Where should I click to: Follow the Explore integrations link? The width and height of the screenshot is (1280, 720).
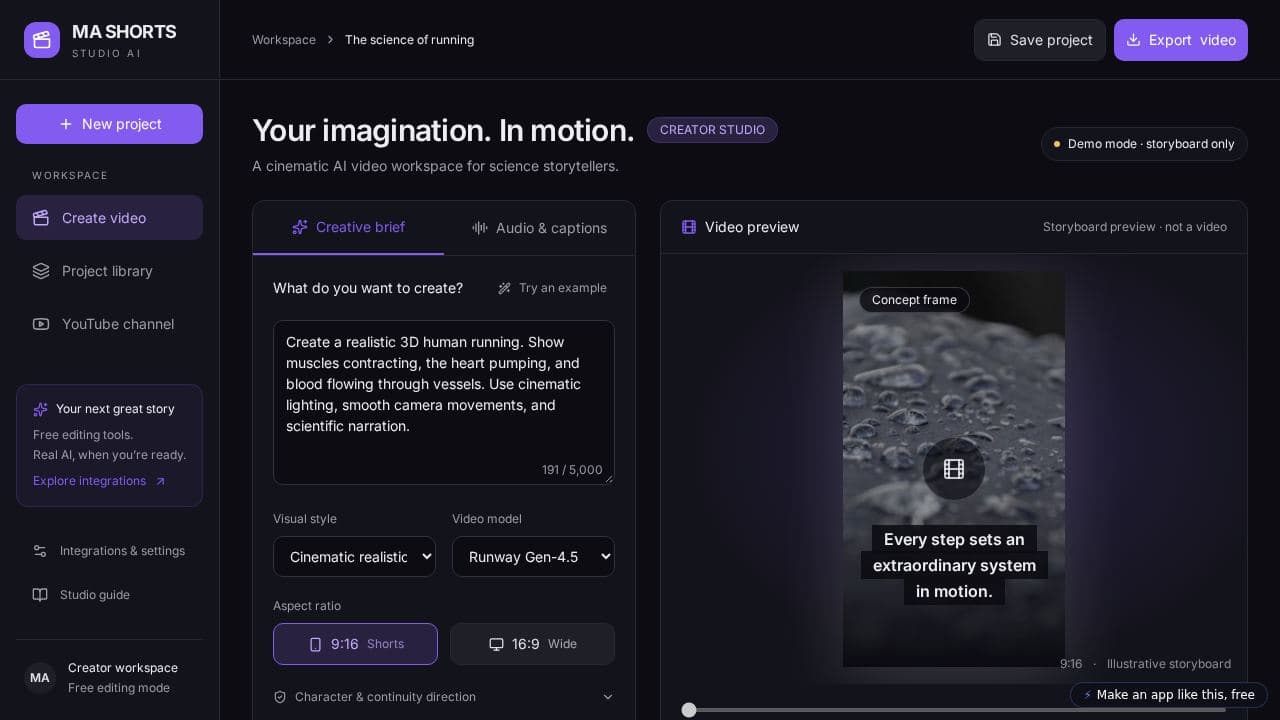point(99,481)
